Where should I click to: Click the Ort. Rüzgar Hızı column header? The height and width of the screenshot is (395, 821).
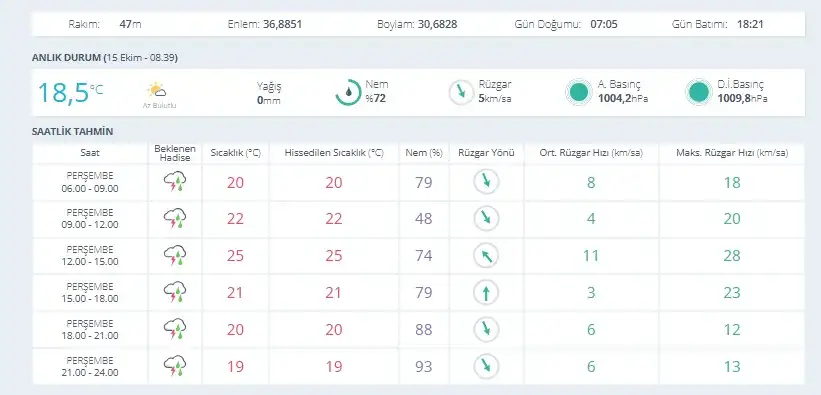coord(591,153)
